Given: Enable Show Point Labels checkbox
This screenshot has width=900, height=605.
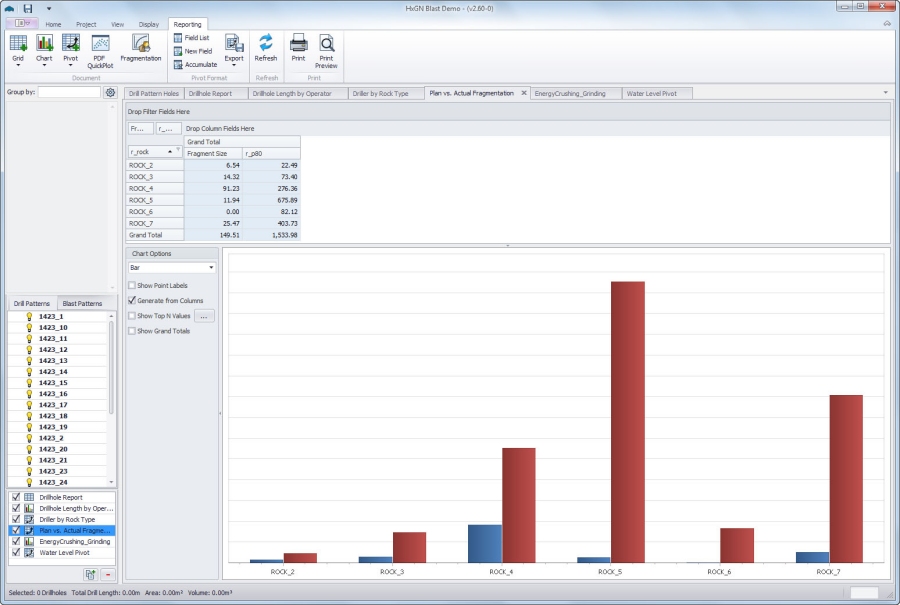Looking at the screenshot, I should (x=132, y=286).
